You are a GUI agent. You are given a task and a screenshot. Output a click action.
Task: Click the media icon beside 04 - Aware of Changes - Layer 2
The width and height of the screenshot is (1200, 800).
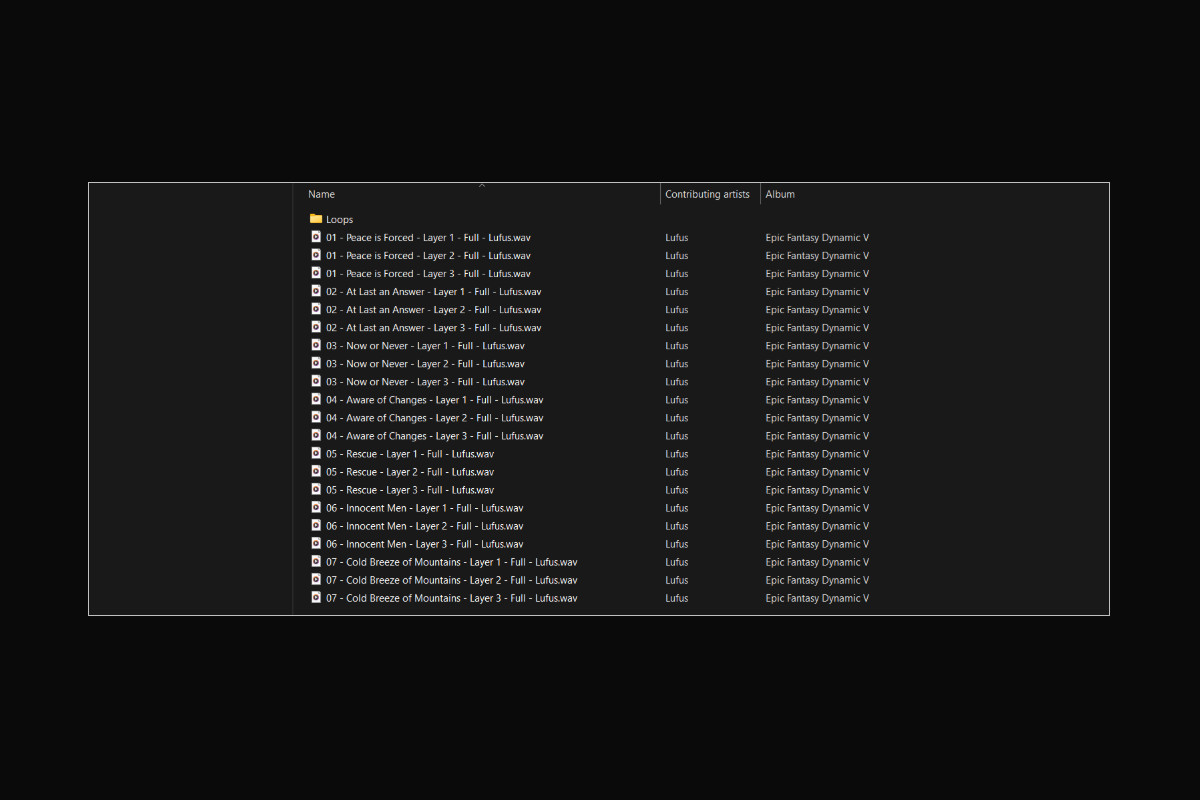point(317,417)
